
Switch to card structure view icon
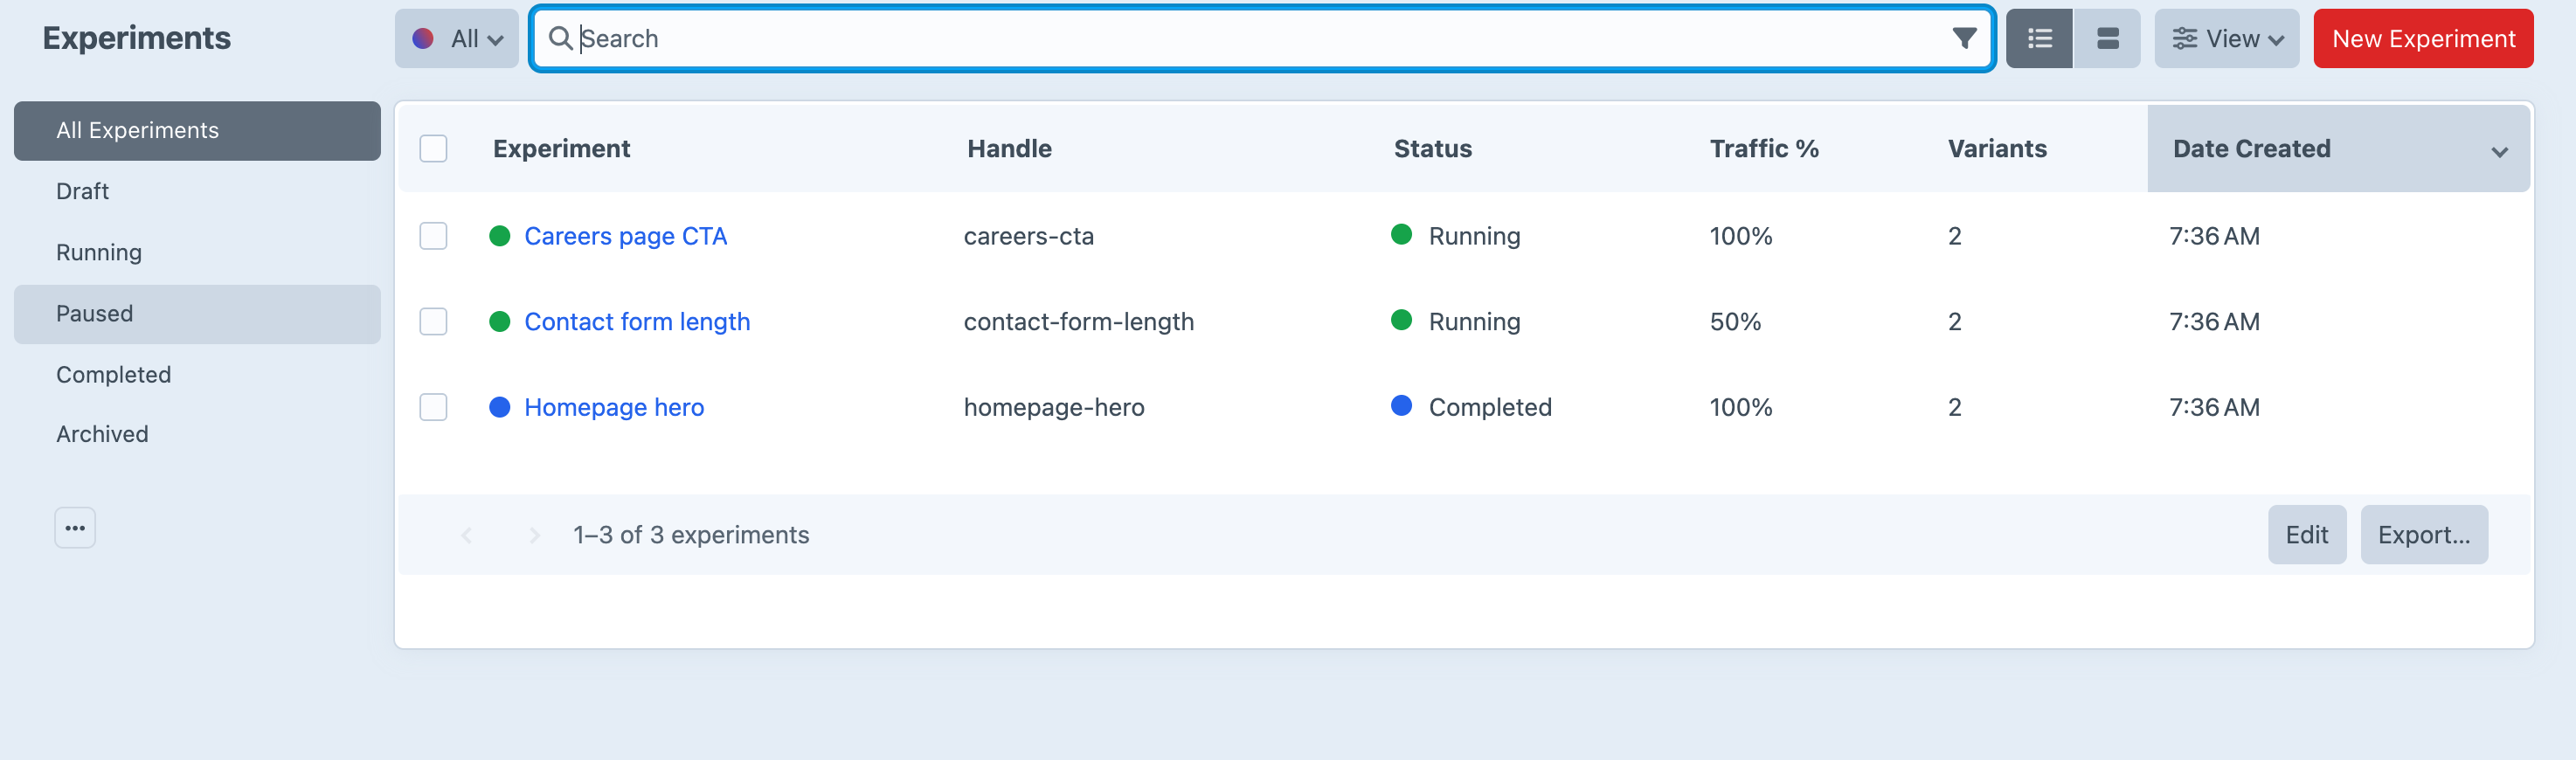(x=2107, y=38)
